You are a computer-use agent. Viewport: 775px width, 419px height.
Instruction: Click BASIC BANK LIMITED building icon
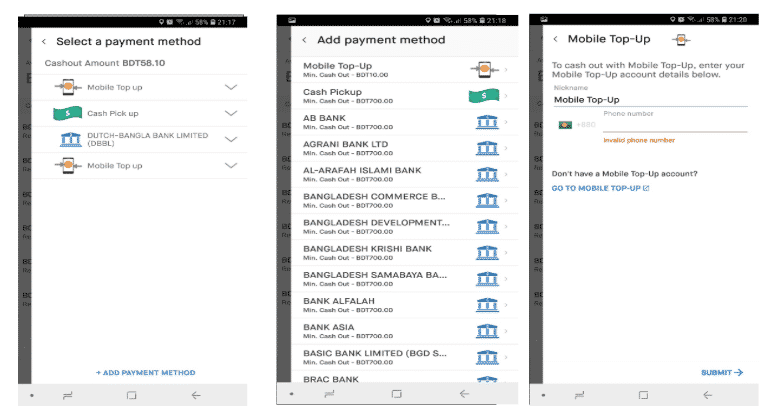pos(487,357)
